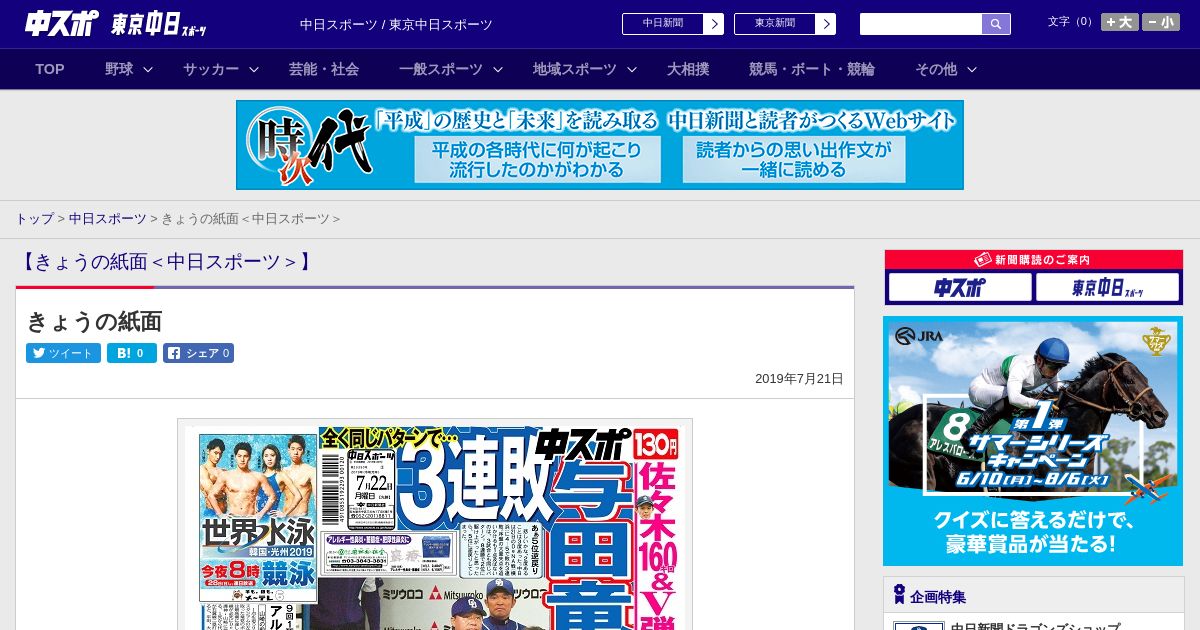This screenshot has height=630, width=1200.
Task: Click 東京中日スポーツ subscription guide button
Action: [x=1108, y=288]
